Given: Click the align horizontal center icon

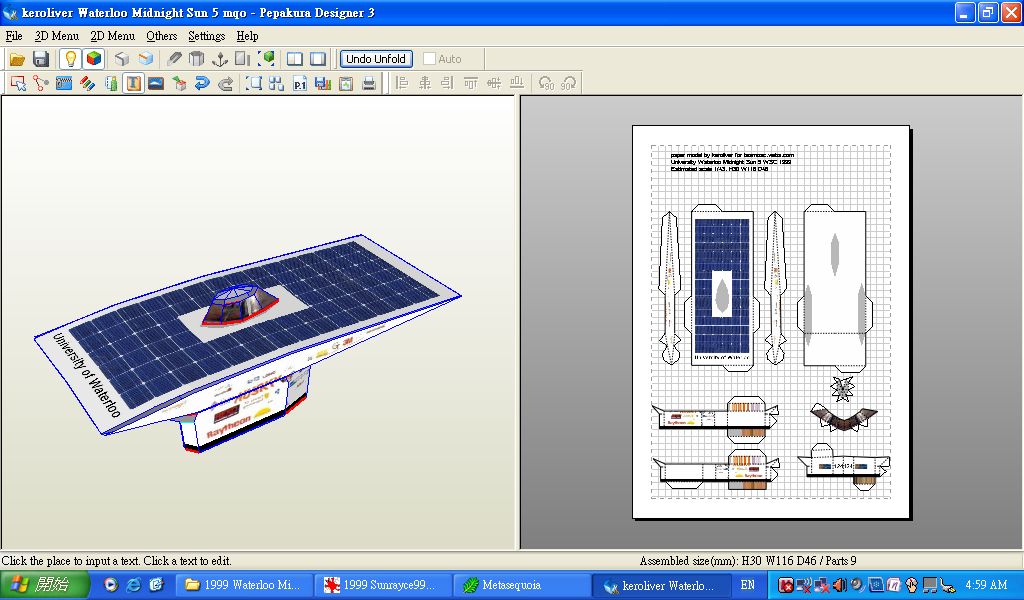Looking at the screenshot, I should pos(424,83).
